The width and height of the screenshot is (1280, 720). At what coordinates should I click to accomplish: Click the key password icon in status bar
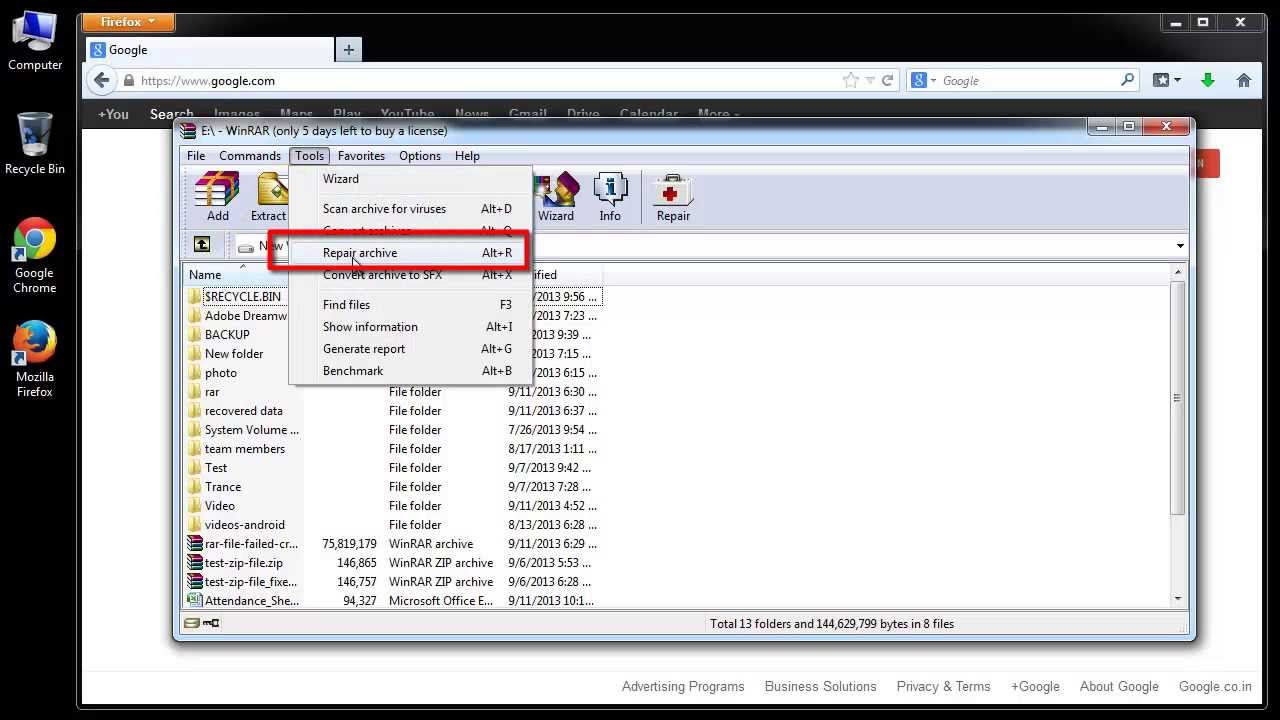[x=211, y=623]
